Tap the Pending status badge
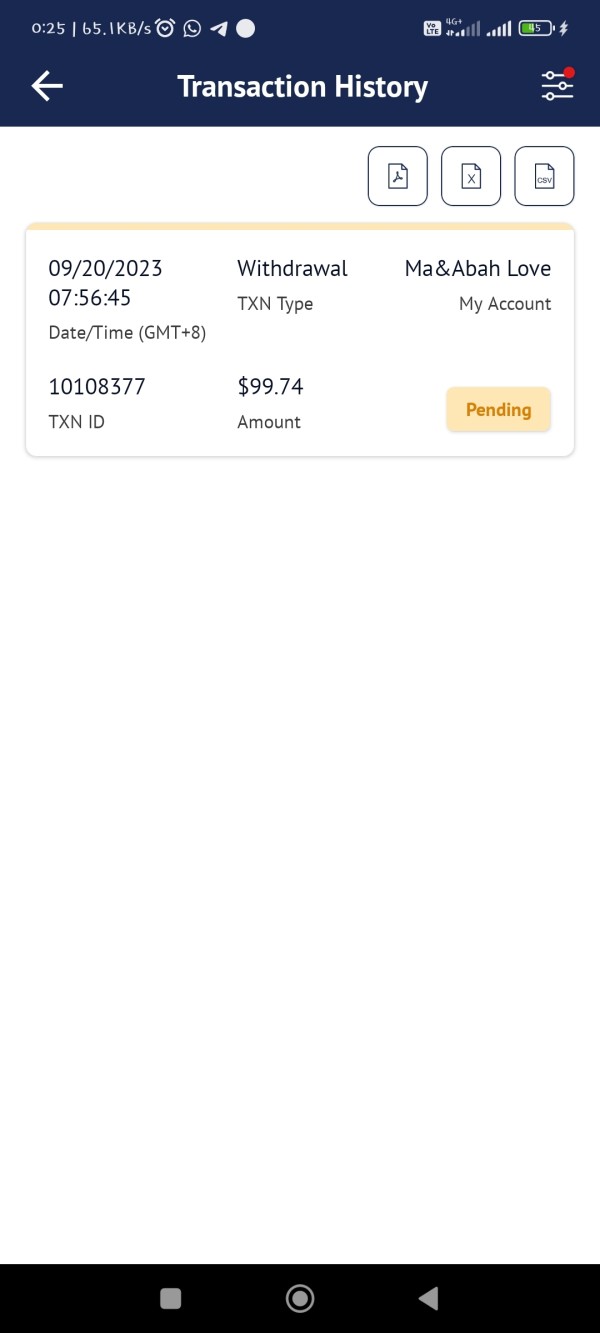The height and width of the screenshot is (1333, 600). coord(498,409)
